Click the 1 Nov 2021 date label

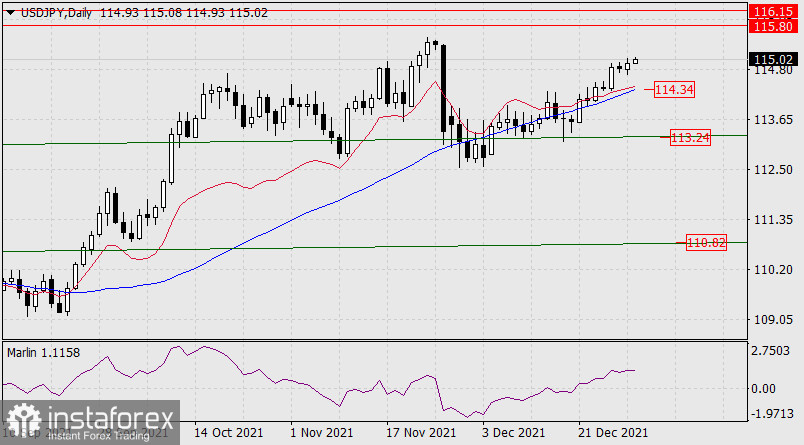point(321,433)
